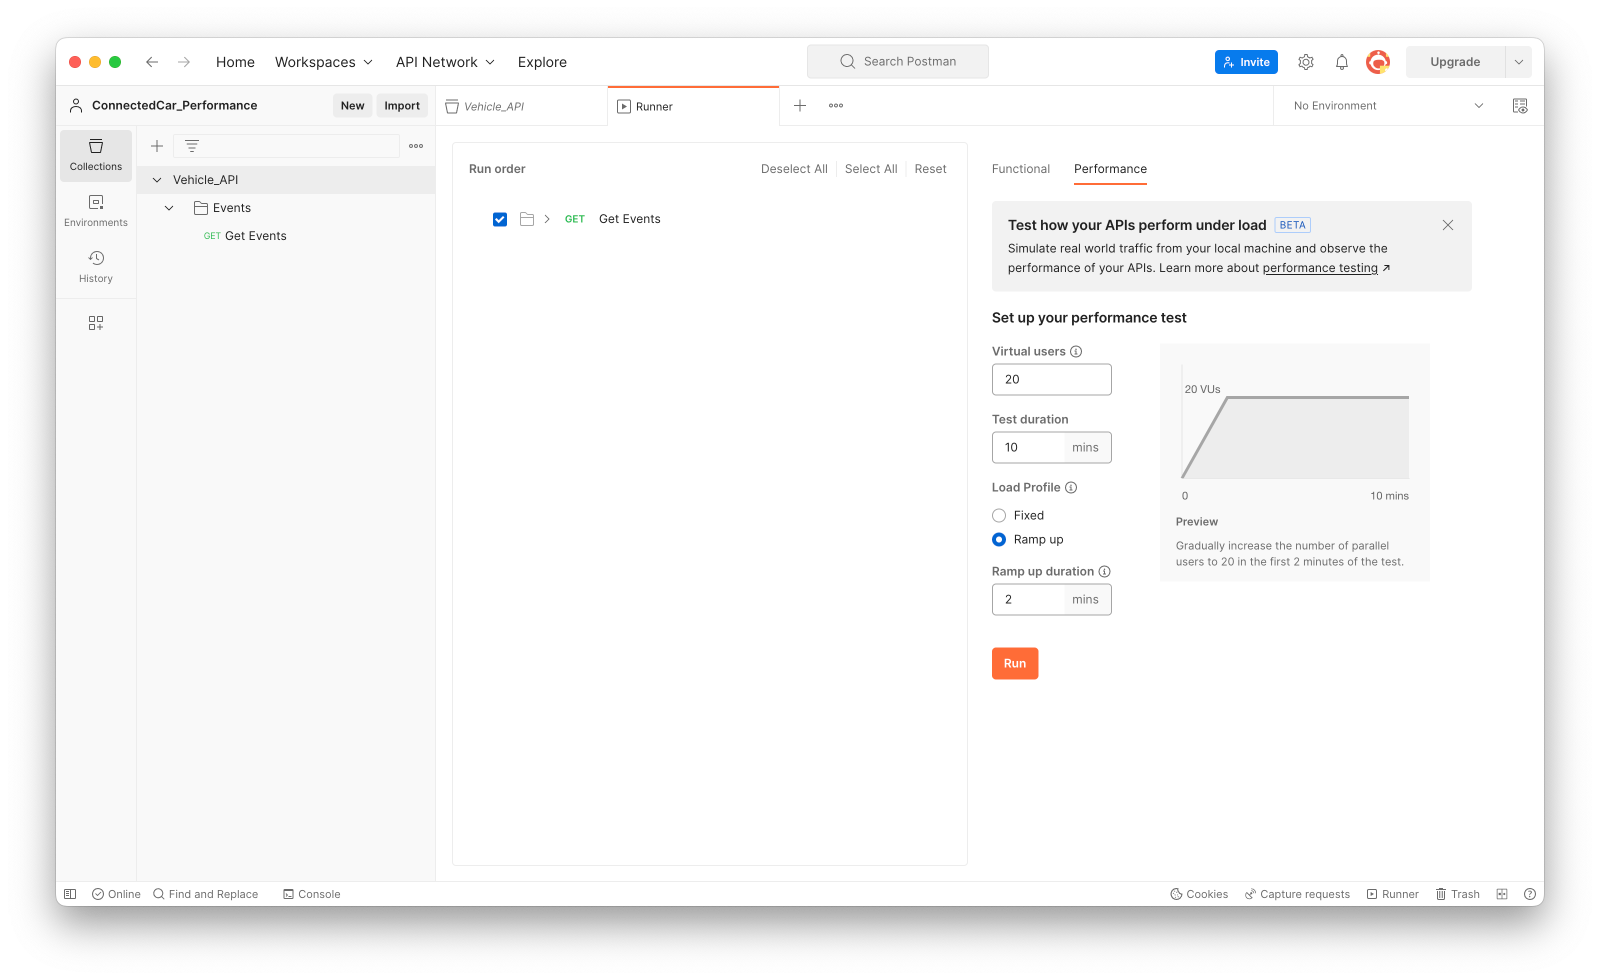Open the Upgrade dropdown arrow
The image size is (1600, 980).
tap(1519, 62)
